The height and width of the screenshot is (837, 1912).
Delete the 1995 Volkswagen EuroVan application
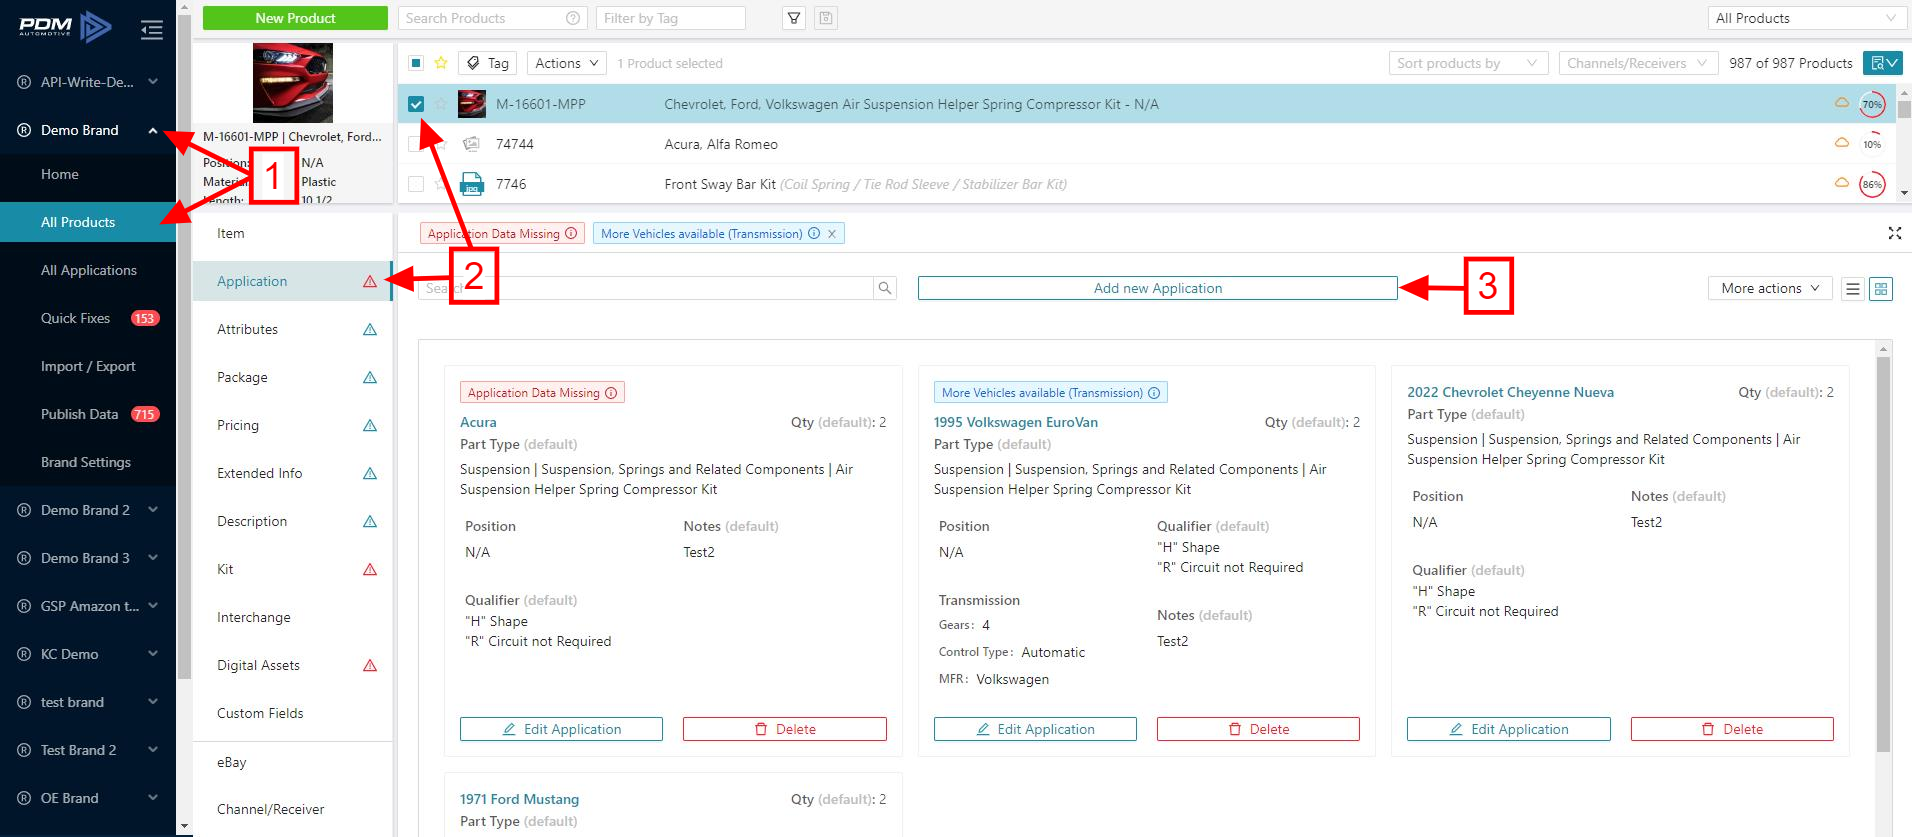tap(1258, 729)
